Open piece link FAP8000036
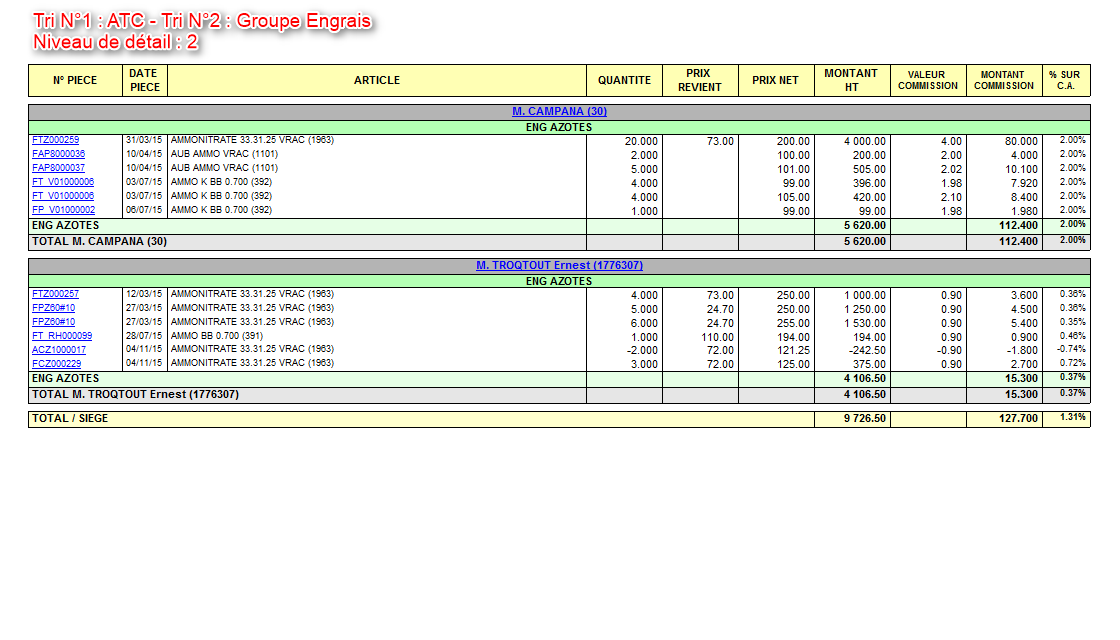The height and width of the screenshot is (640, 1120). point(58,155)
